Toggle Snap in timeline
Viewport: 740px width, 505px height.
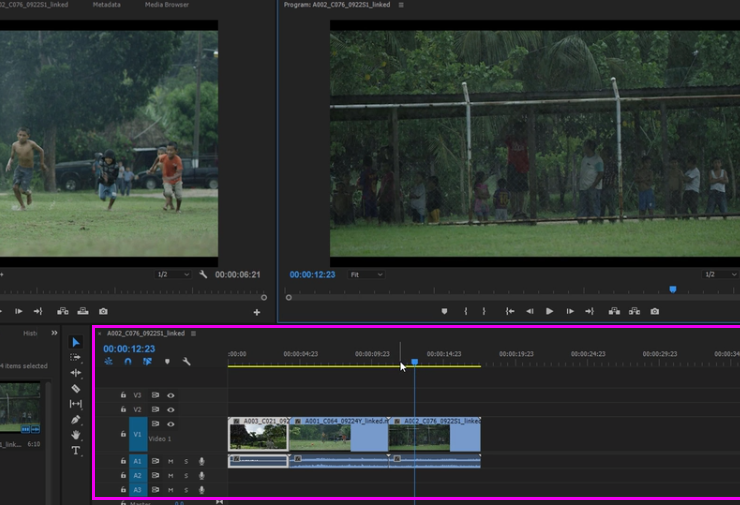tap(128, 362)
